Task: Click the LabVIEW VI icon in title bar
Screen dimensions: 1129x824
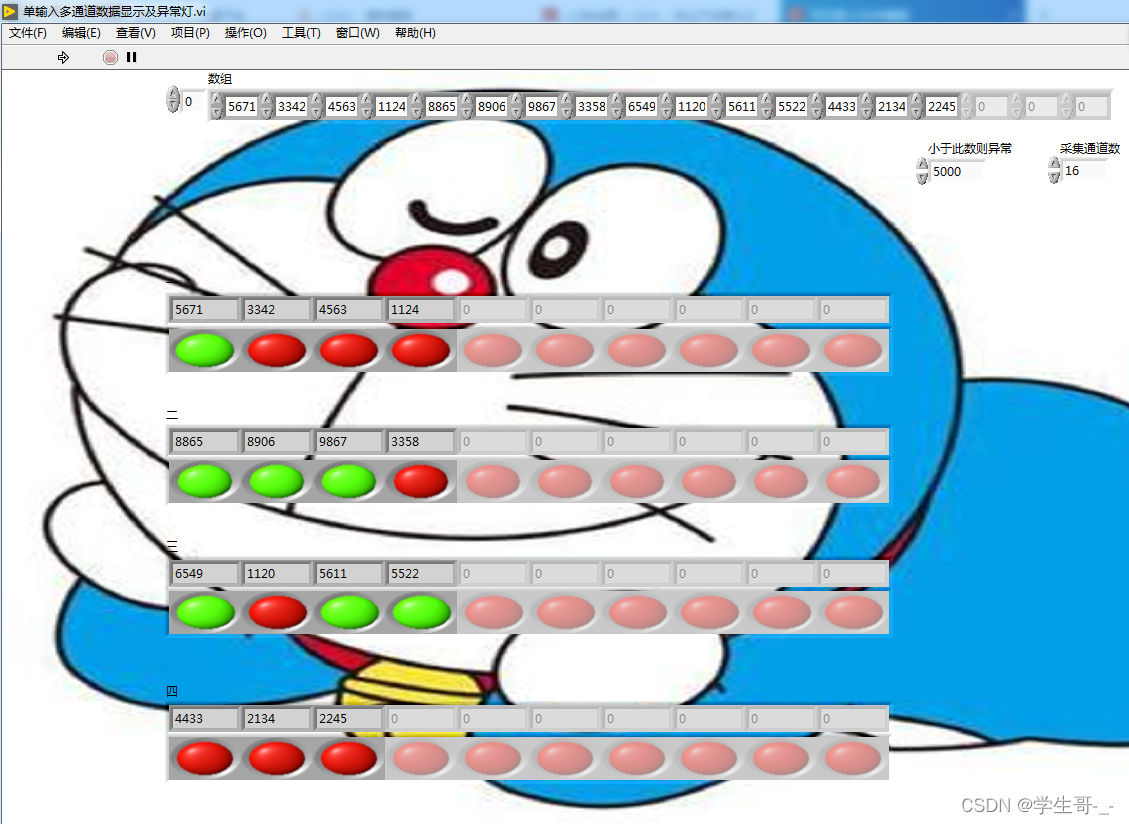Action: (x=10, y=11)
